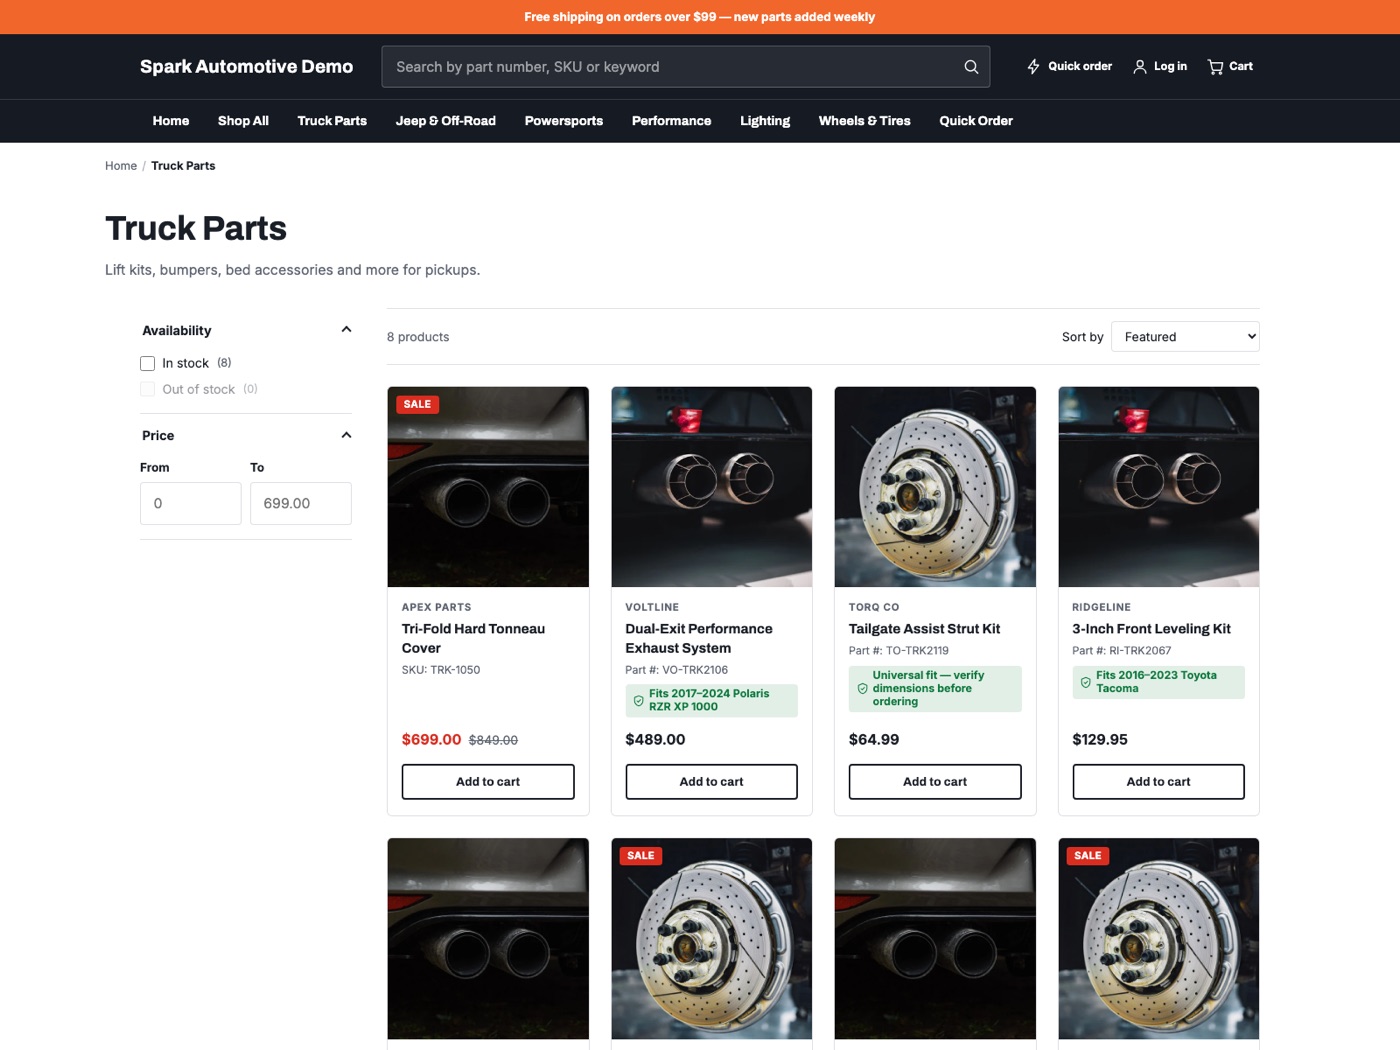
Task: Click 'Part #: RI-TRK2067' text
Action: [1122, 651]
